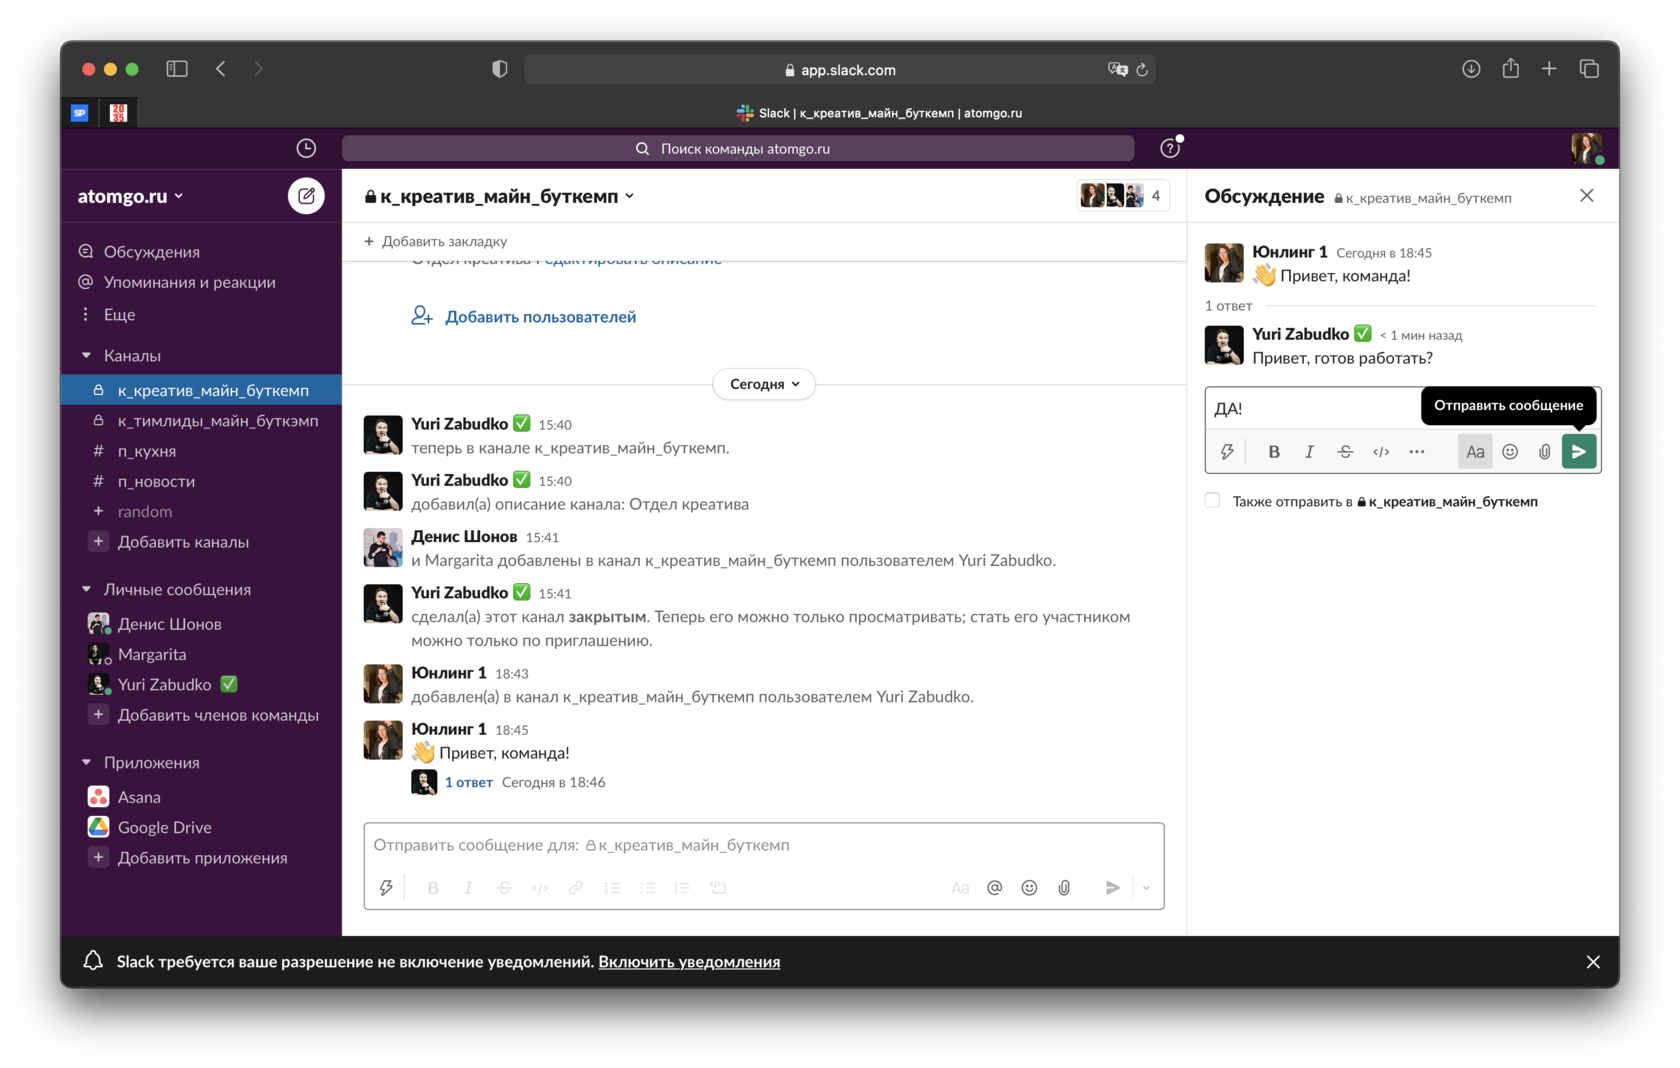The width and height of the screenshot is (1680, 1068).
Task: Click Добавить членов команды
Action: pos(201,715)
